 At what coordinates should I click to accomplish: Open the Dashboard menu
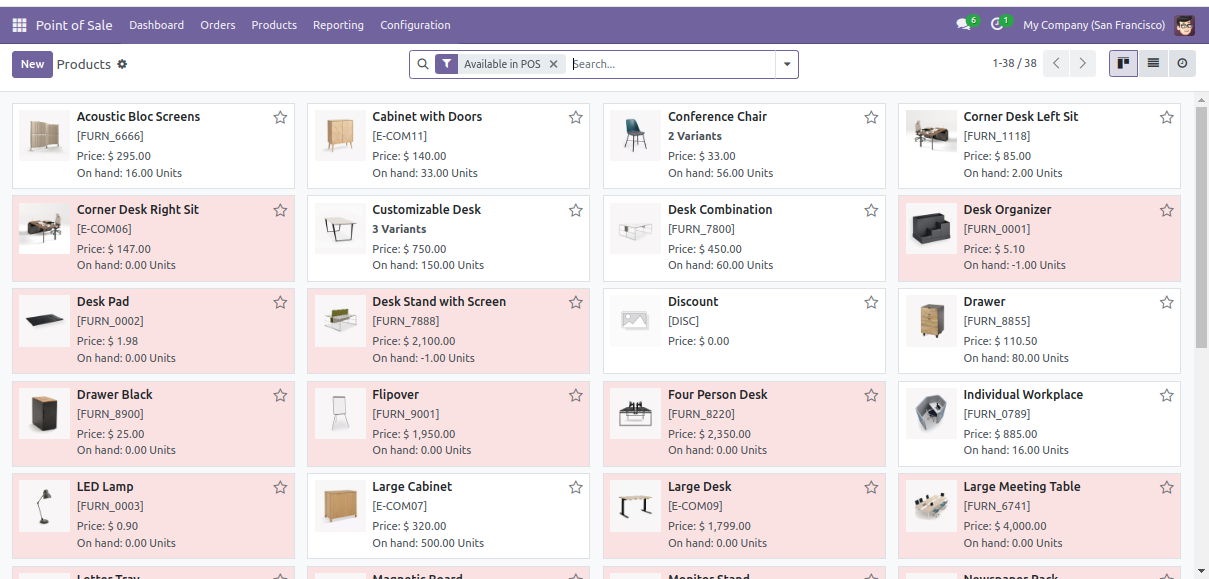[x=156, y=25]
